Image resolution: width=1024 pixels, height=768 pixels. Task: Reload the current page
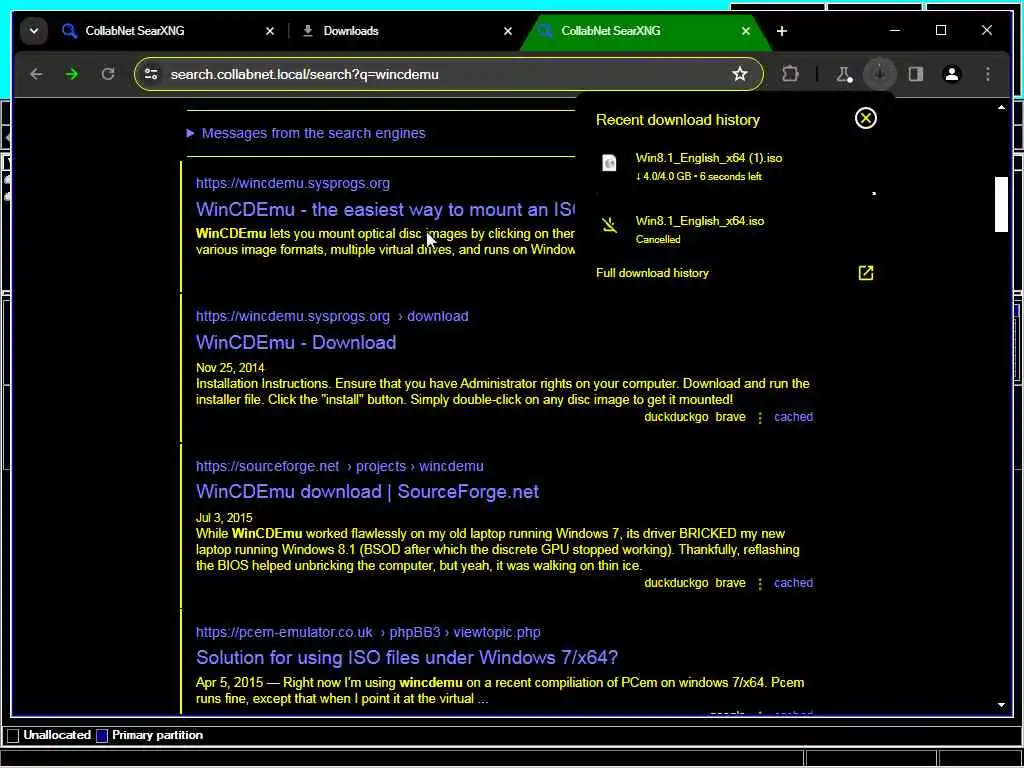[108, 74]
